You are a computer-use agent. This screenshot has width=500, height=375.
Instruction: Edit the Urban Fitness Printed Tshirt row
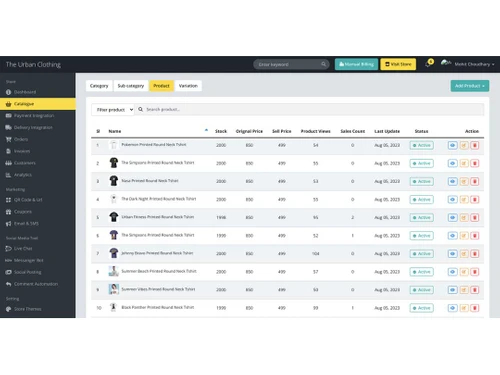(x=464, y=217)
